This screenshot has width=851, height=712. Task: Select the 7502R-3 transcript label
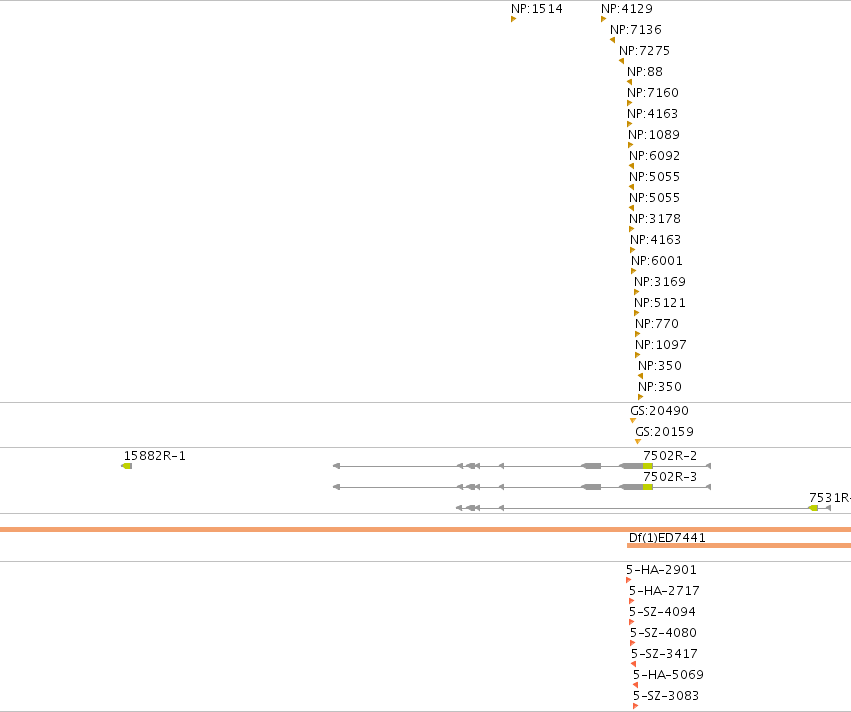pos(670,476)
